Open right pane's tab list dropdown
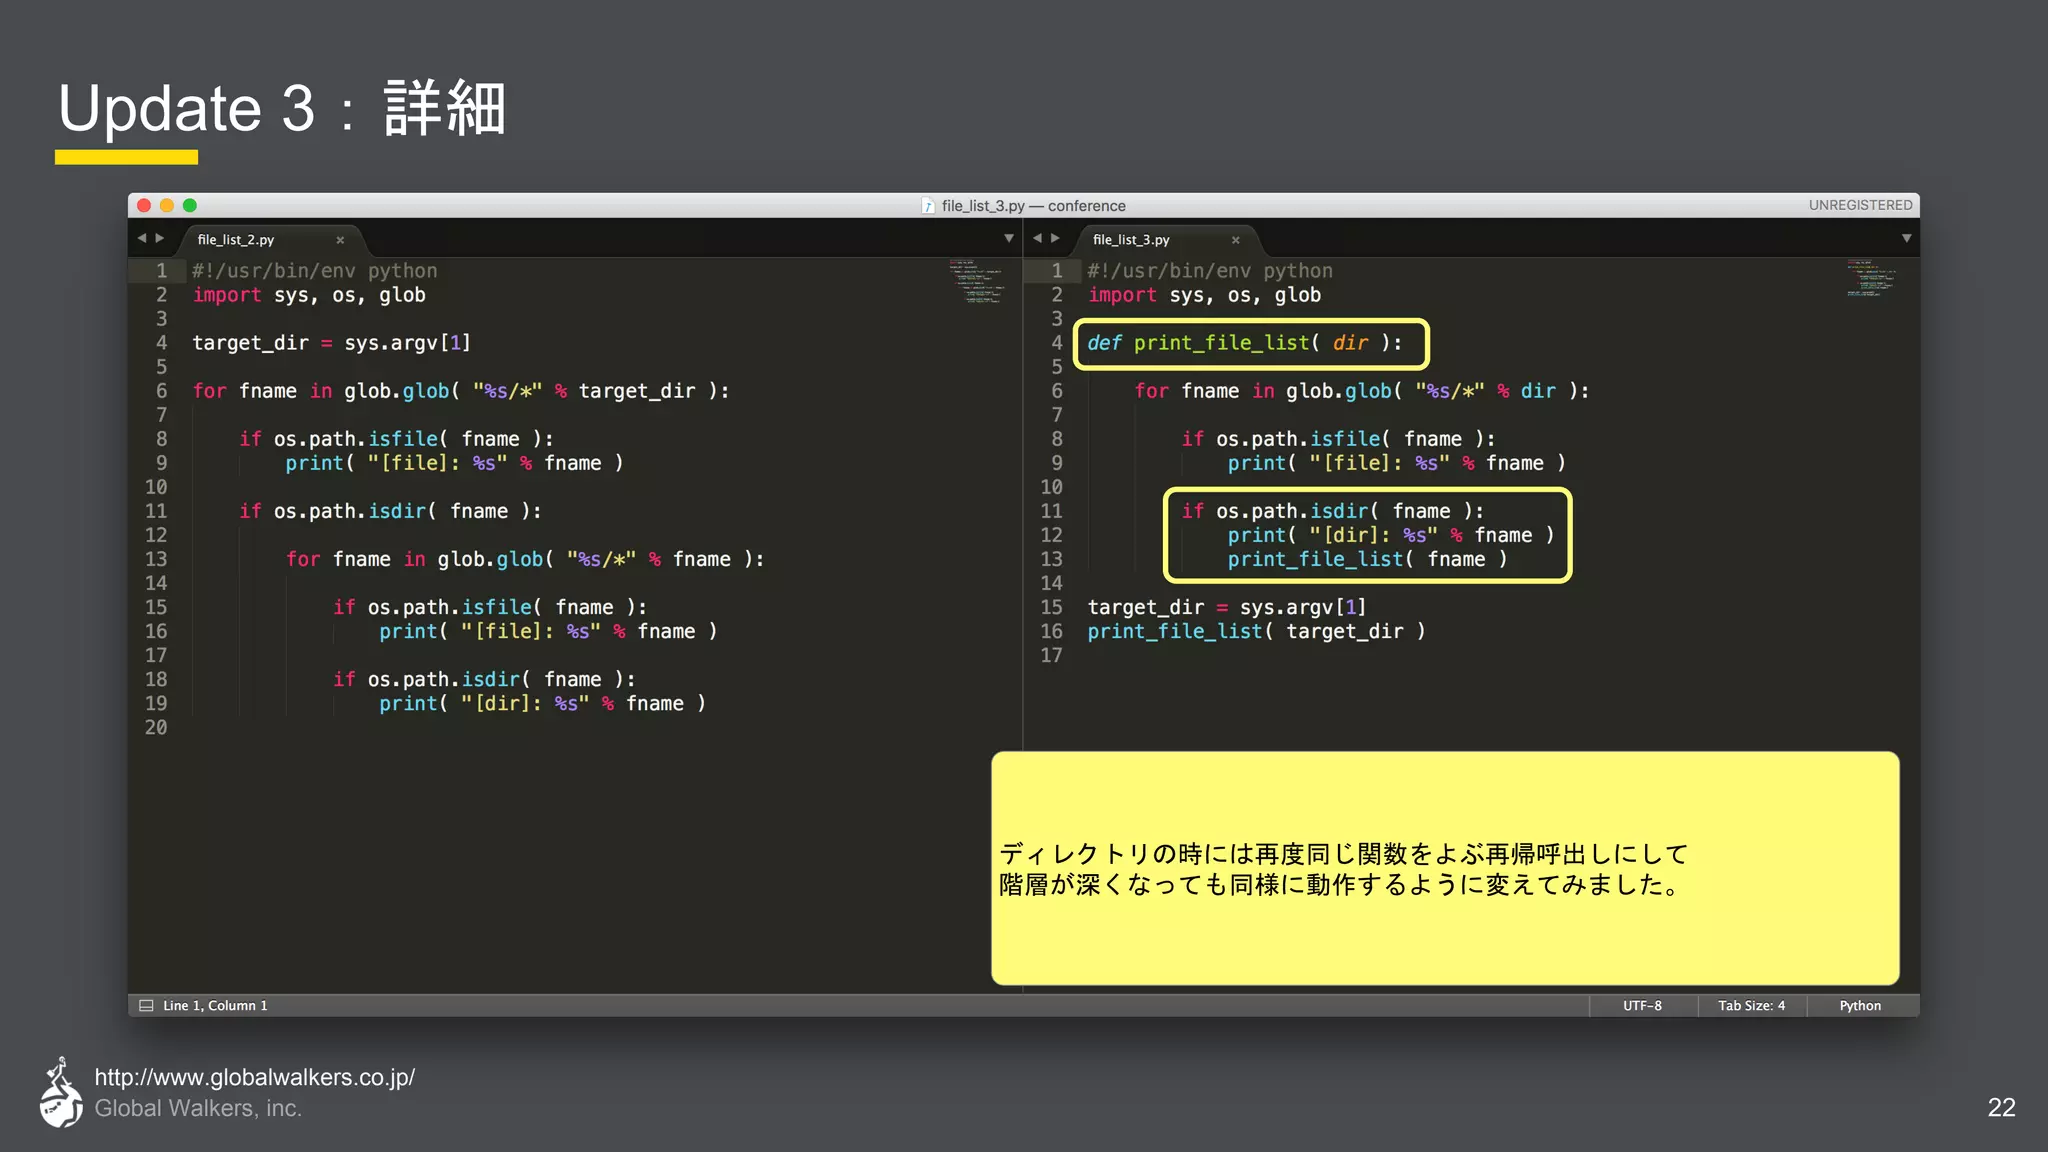Screen dimensions: 2048x1152 (1906, 238)
